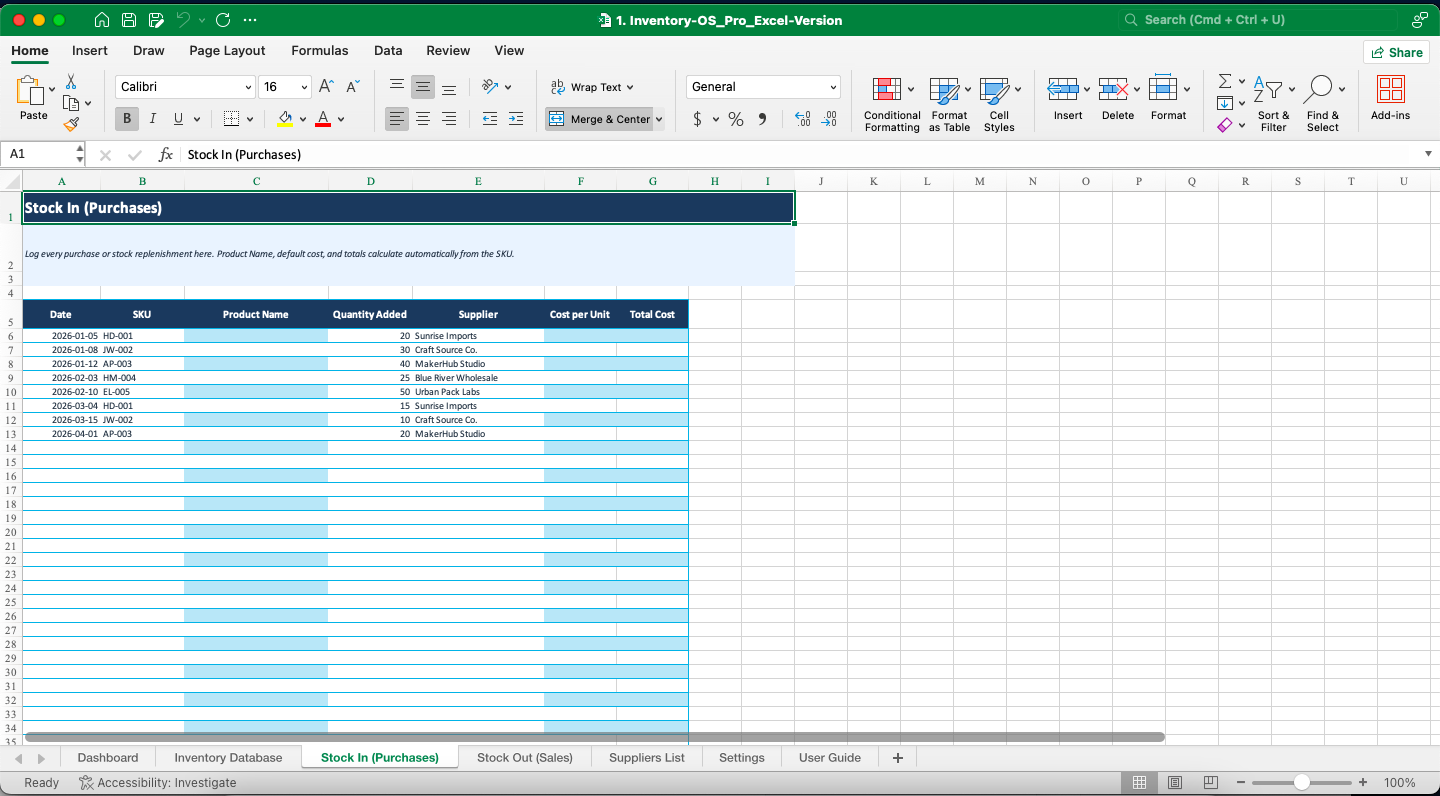Apply the Percent number style
Image resolution: width=1440 pixels, height=796 pixels.
[735, 119]
